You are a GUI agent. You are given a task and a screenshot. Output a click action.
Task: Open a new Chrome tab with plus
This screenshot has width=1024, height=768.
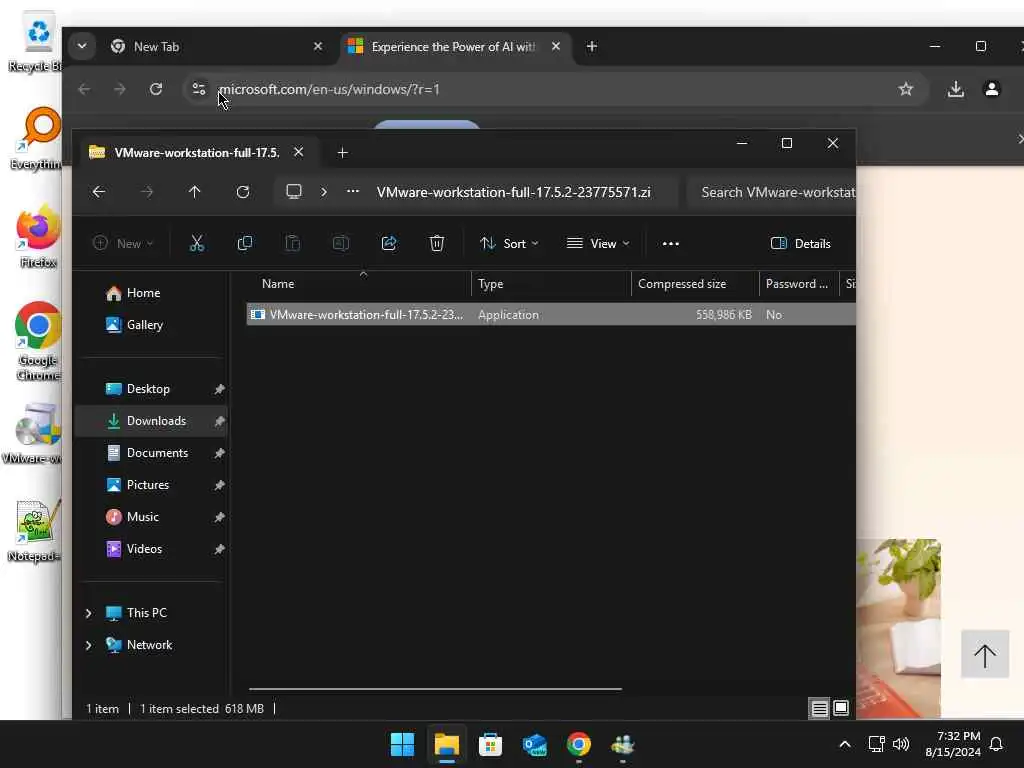(592, 46)
